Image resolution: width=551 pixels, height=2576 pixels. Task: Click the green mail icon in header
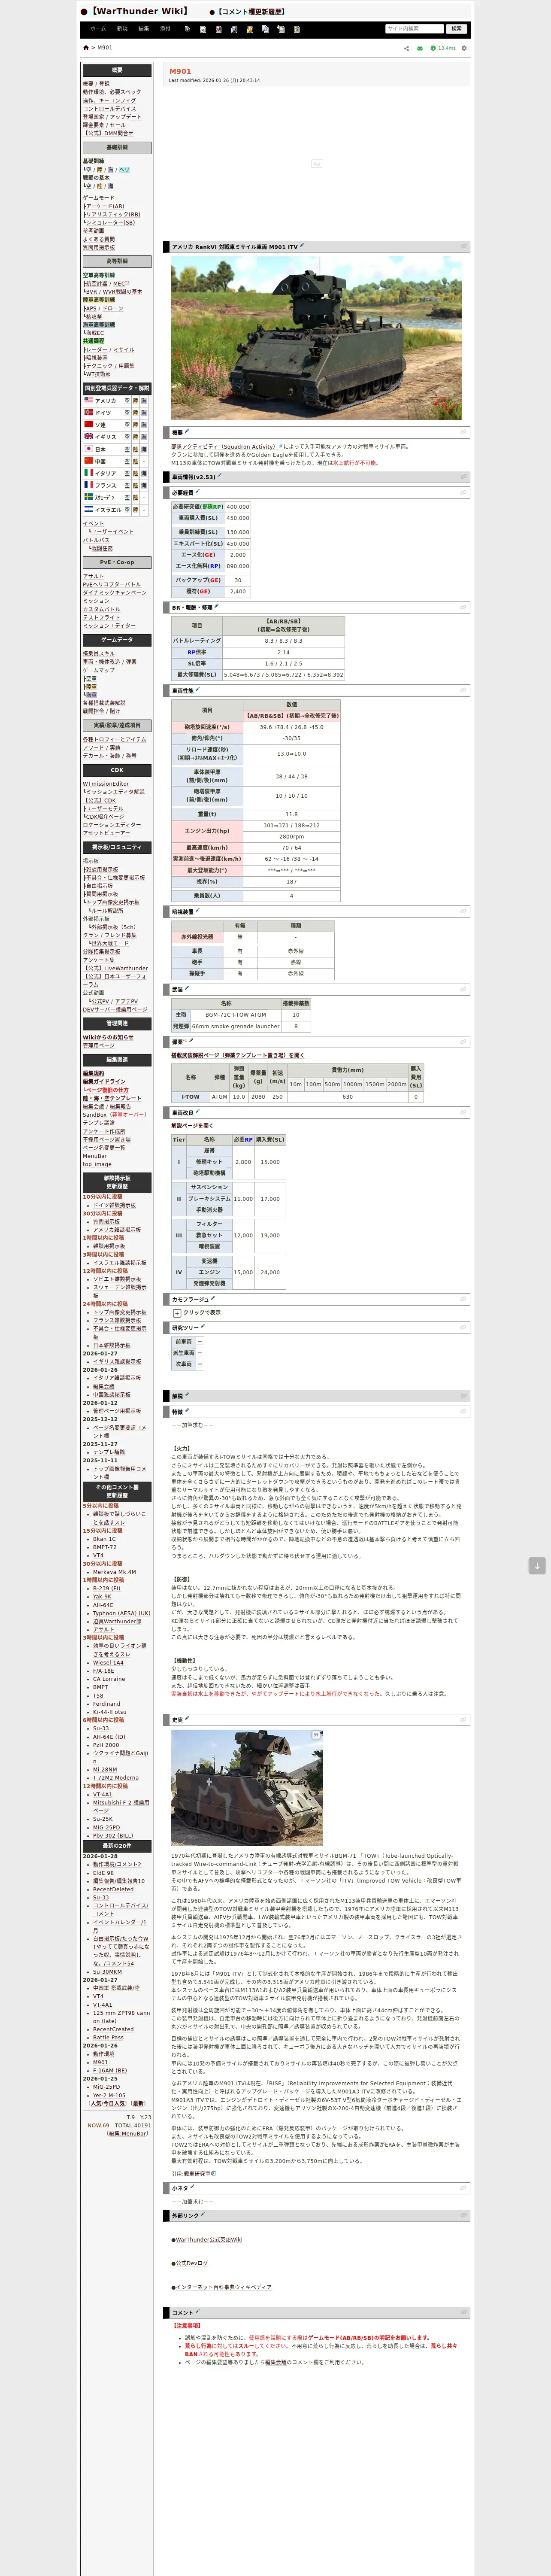pyautogui.click(x=420, y=48)
